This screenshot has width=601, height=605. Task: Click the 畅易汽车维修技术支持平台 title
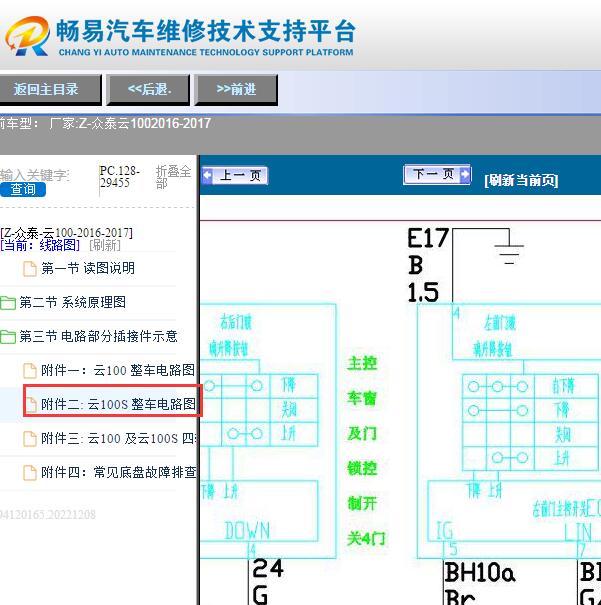[206, 32]
